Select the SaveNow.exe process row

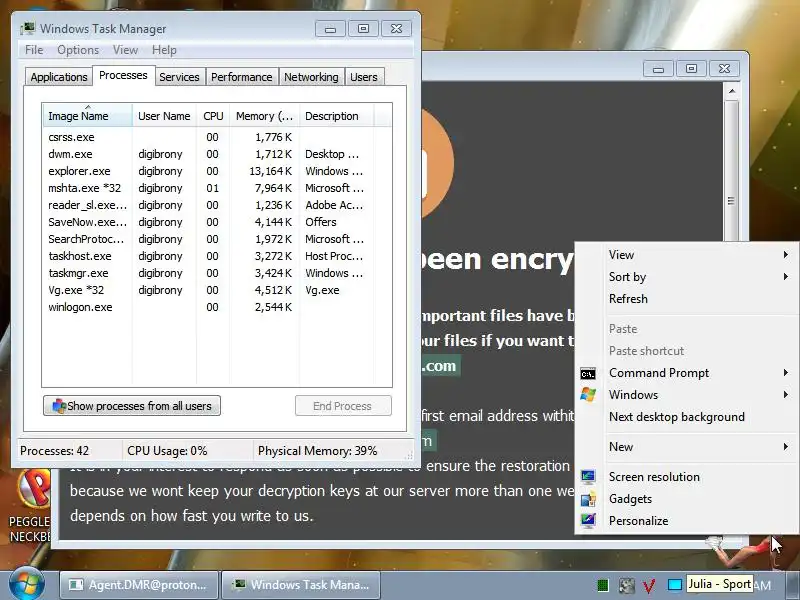(209, 222)
